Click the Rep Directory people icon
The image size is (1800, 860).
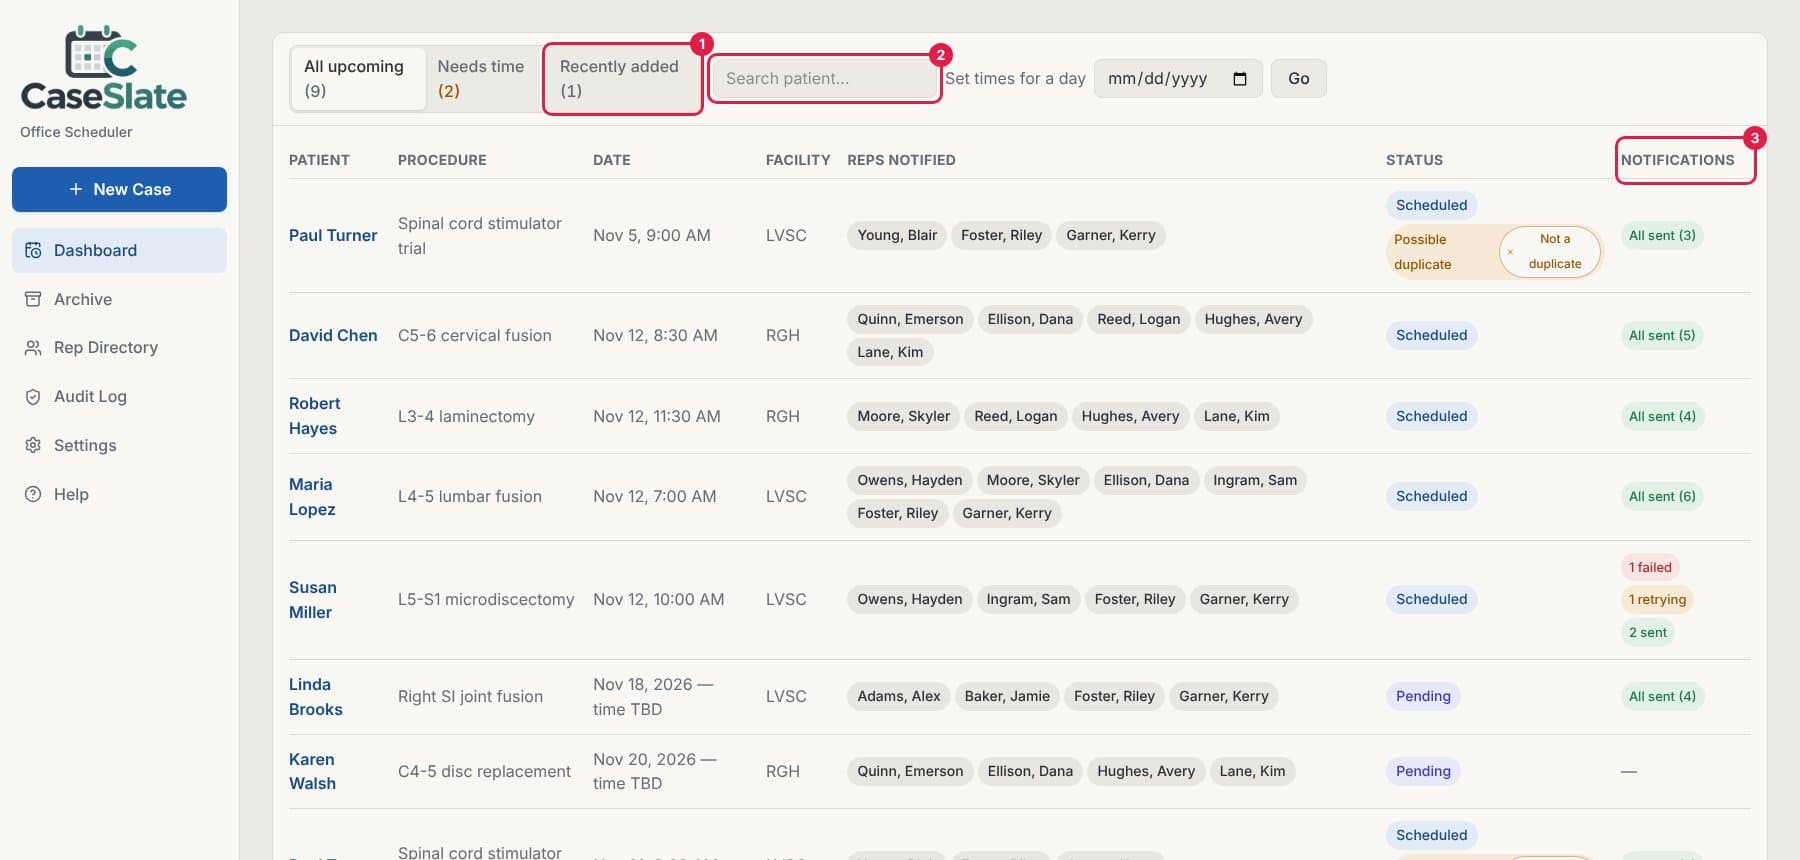click(33, 347)
